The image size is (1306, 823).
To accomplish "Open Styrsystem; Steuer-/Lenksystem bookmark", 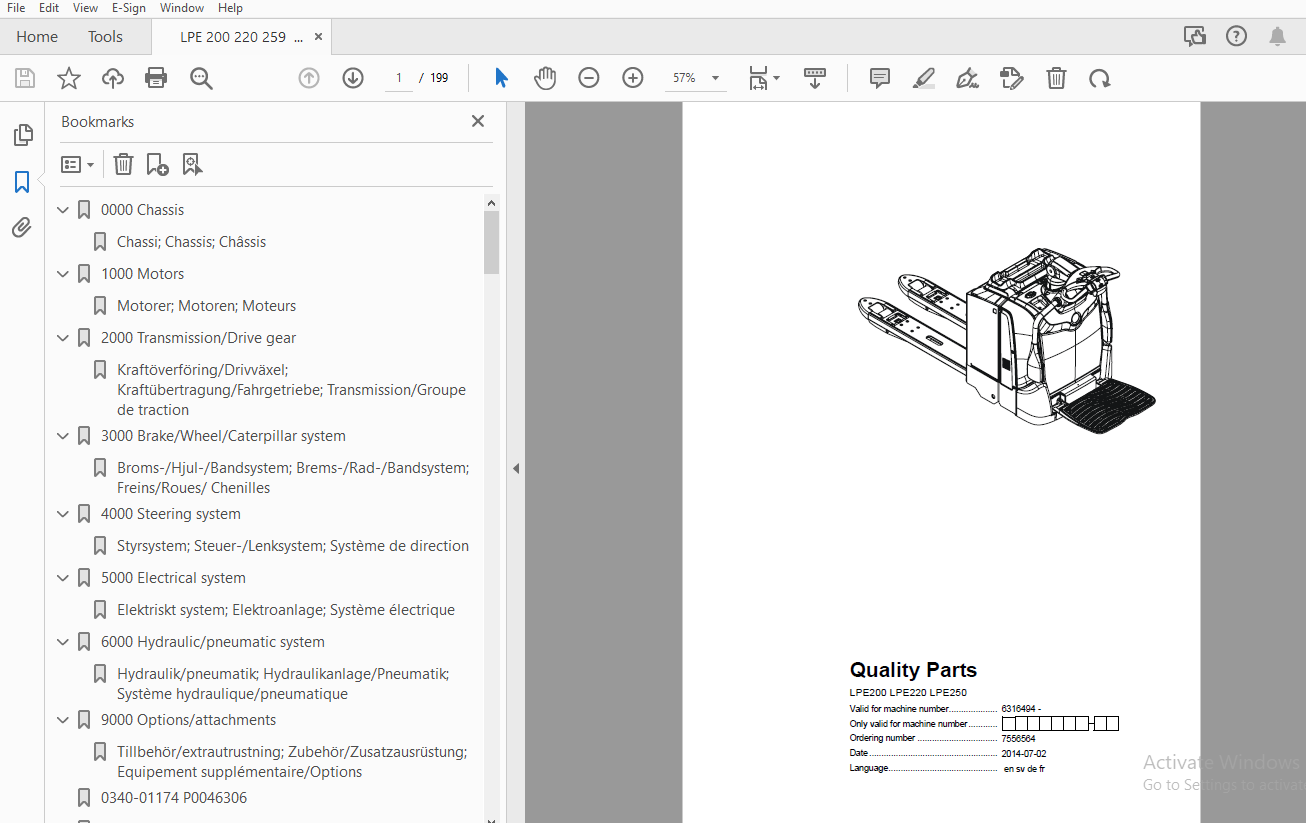I will (293, 546).
